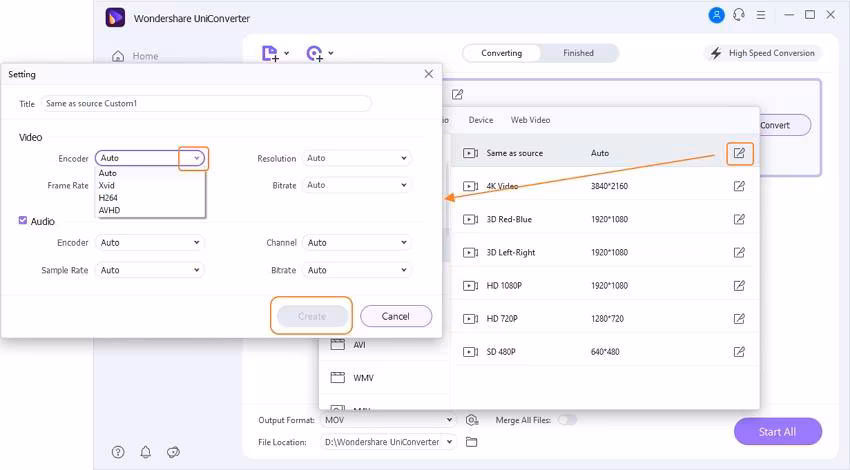This screenshot has height=470, width=850.
Task: Open the help question mark icon
Action: coord(118,452)
